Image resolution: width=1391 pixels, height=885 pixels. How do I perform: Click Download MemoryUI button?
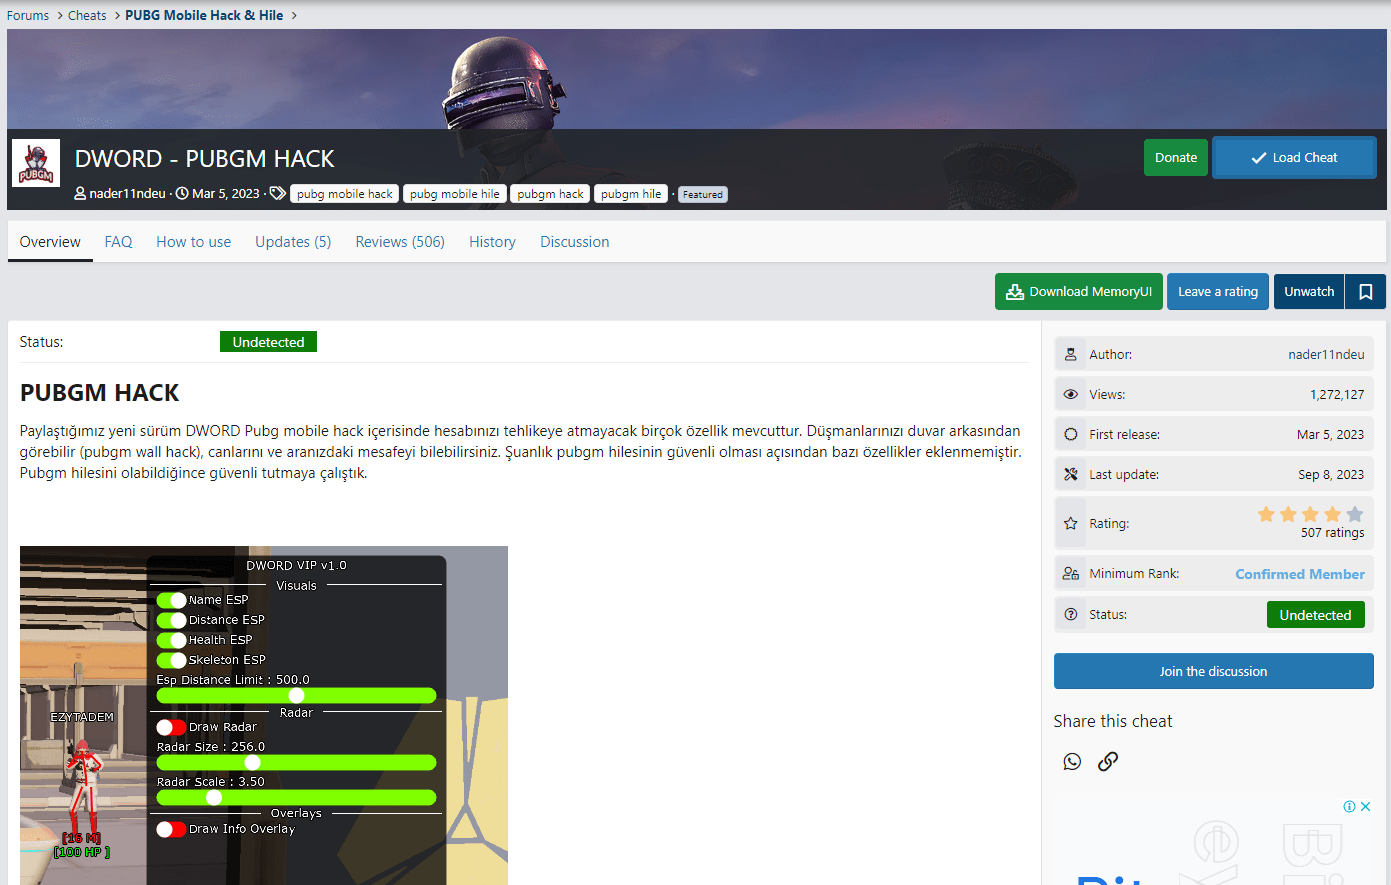(1079, 292)
